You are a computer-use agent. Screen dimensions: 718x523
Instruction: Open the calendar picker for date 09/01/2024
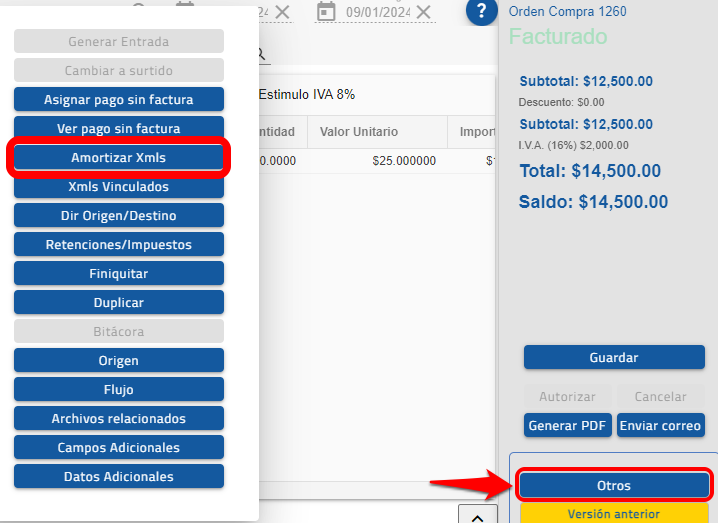[325, 12]
